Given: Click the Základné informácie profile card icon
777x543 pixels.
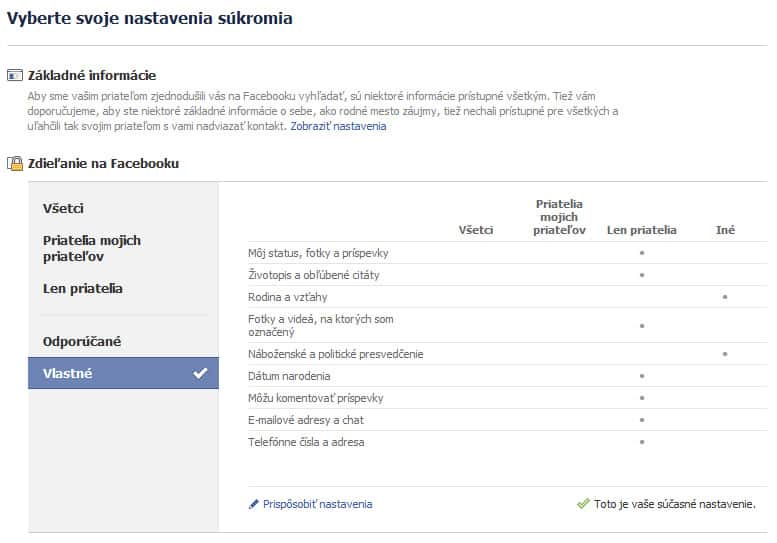Looking at the screenshot, I should pos(15,75).
